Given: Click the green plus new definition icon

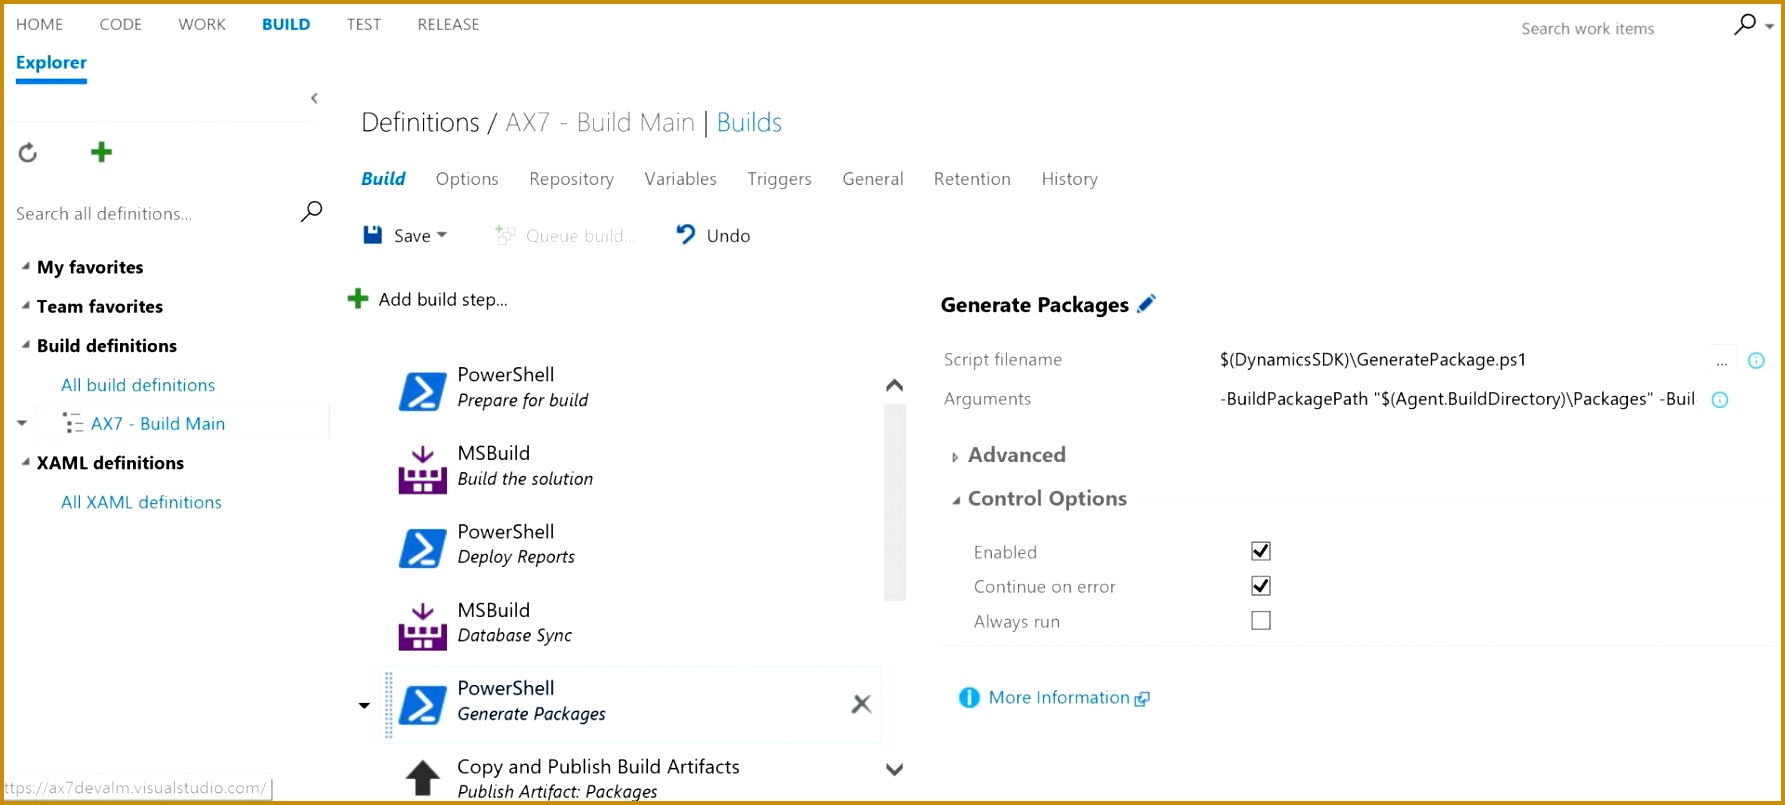Looking at the screenshot, I should [x=101, y=152].
